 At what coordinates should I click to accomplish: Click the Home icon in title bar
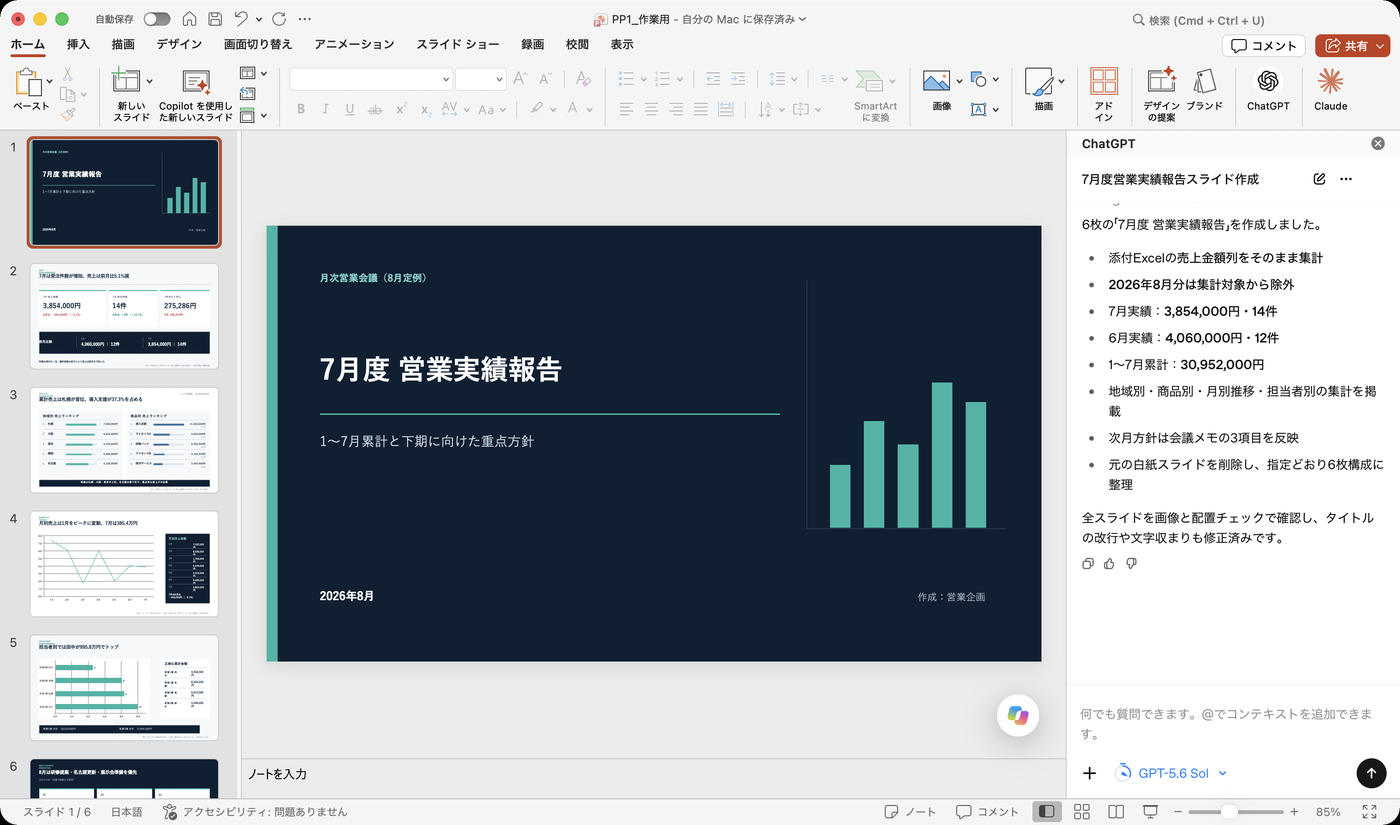190,19
